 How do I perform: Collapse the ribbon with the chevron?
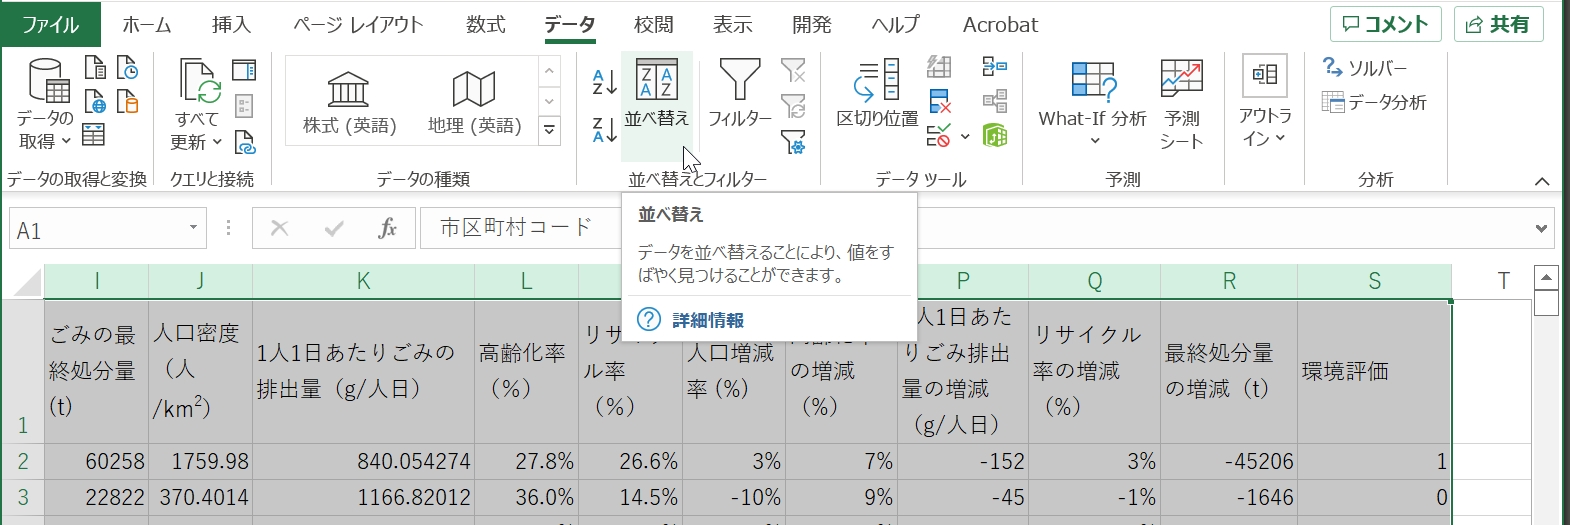point(1541,181)
